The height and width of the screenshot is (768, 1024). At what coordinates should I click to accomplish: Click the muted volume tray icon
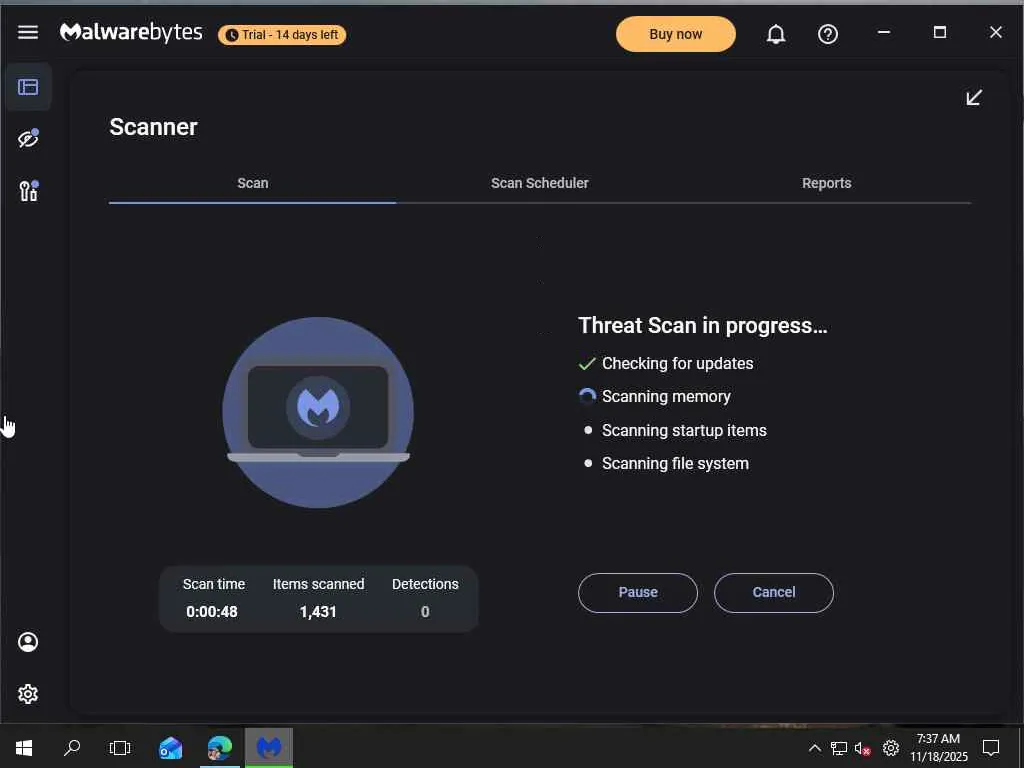pyautogui.click(x=863, y=748)
